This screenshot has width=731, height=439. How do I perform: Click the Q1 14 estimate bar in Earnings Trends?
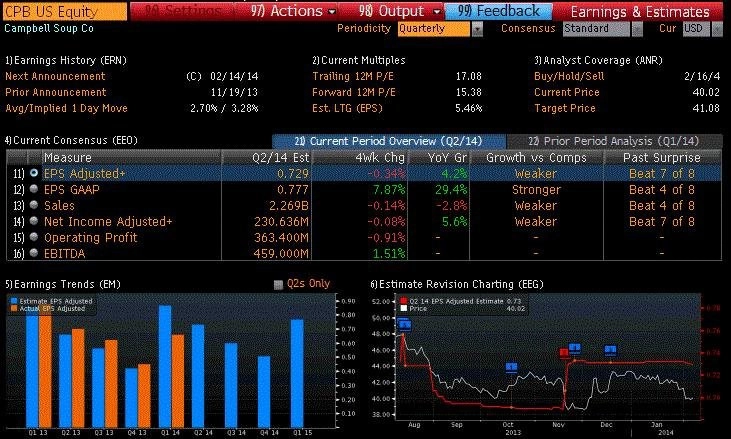[165, 366]
